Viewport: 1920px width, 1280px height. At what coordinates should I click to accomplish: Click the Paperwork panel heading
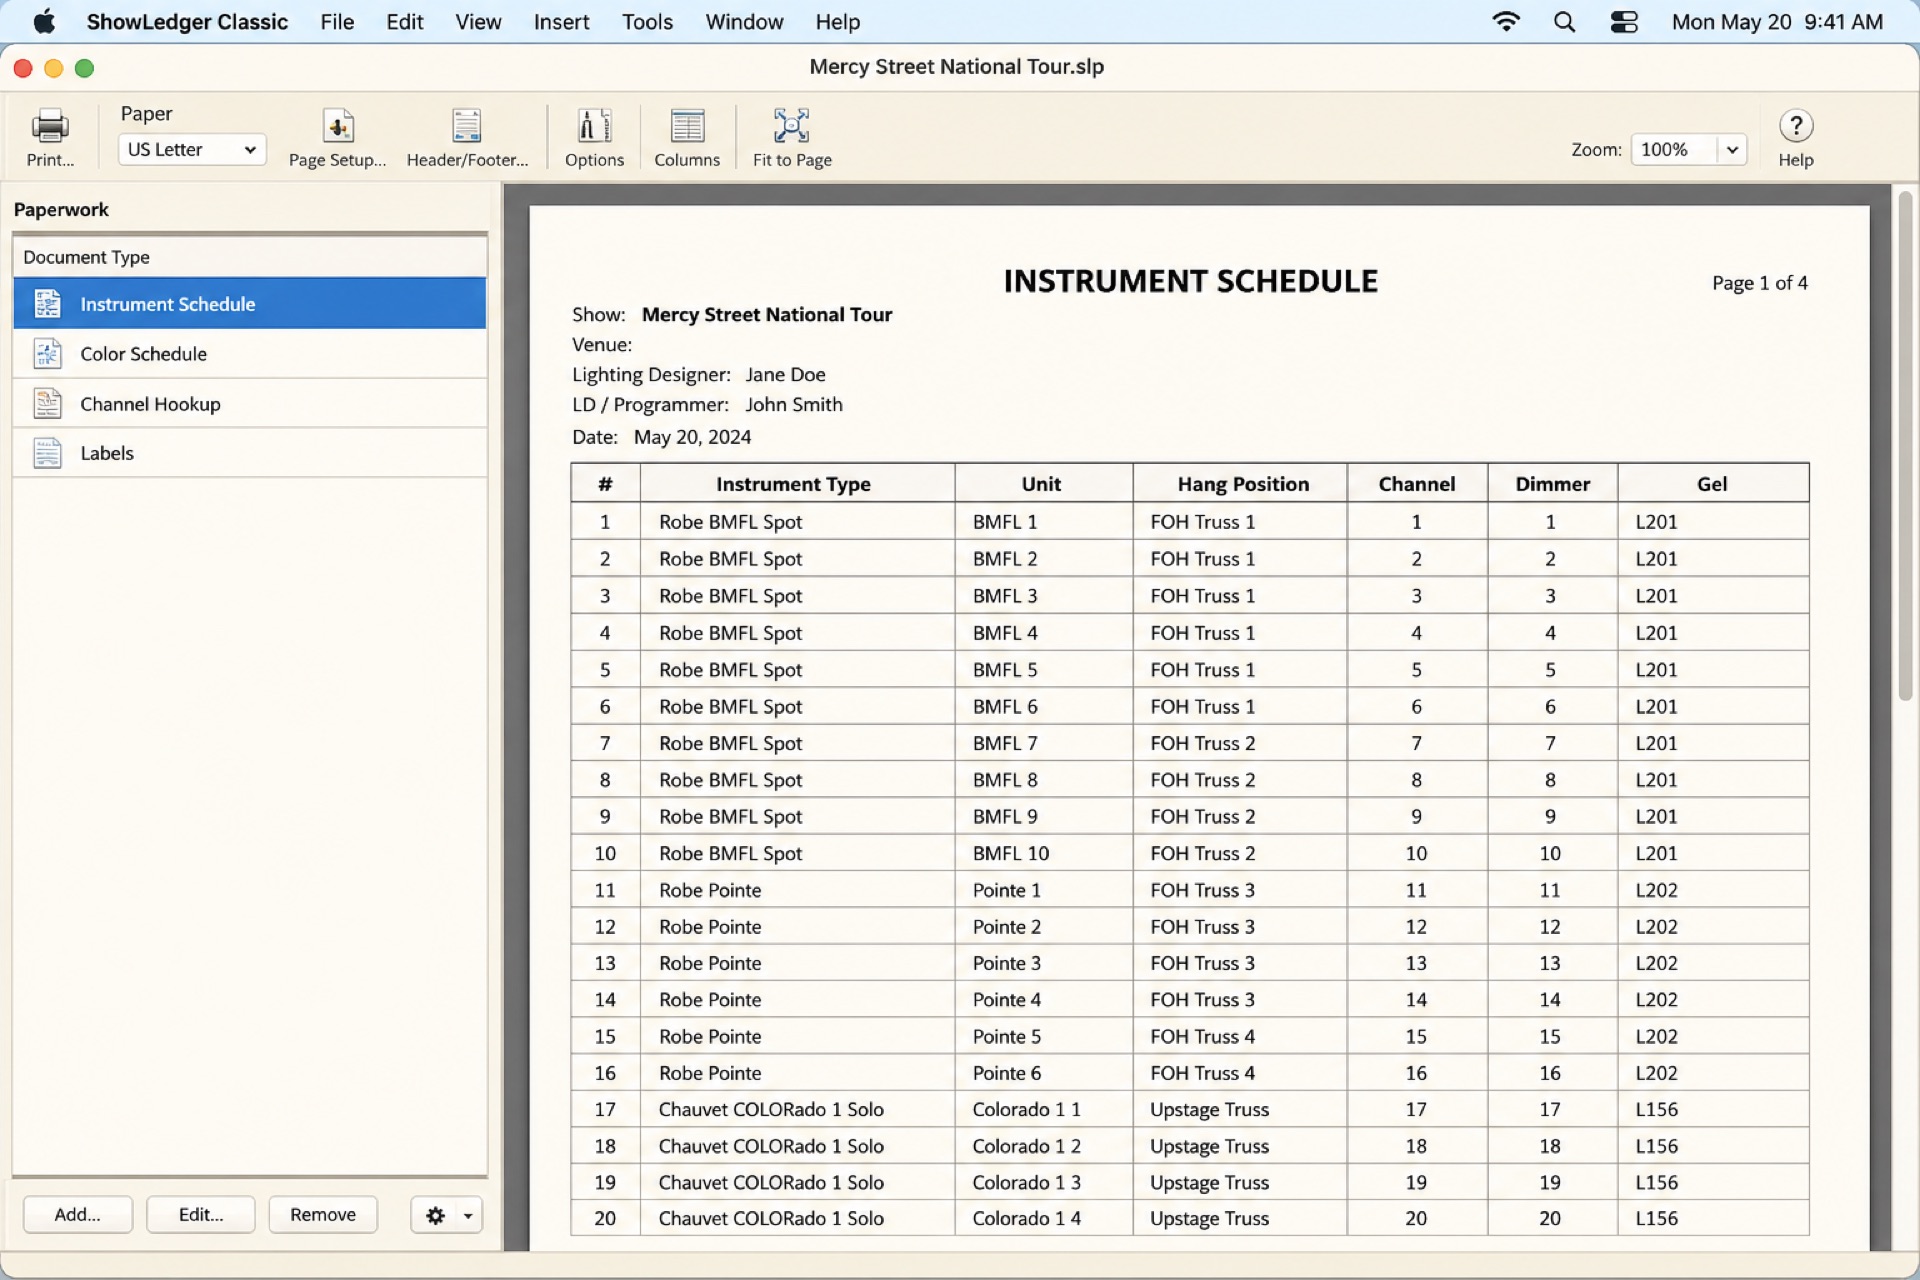point(61,210)
